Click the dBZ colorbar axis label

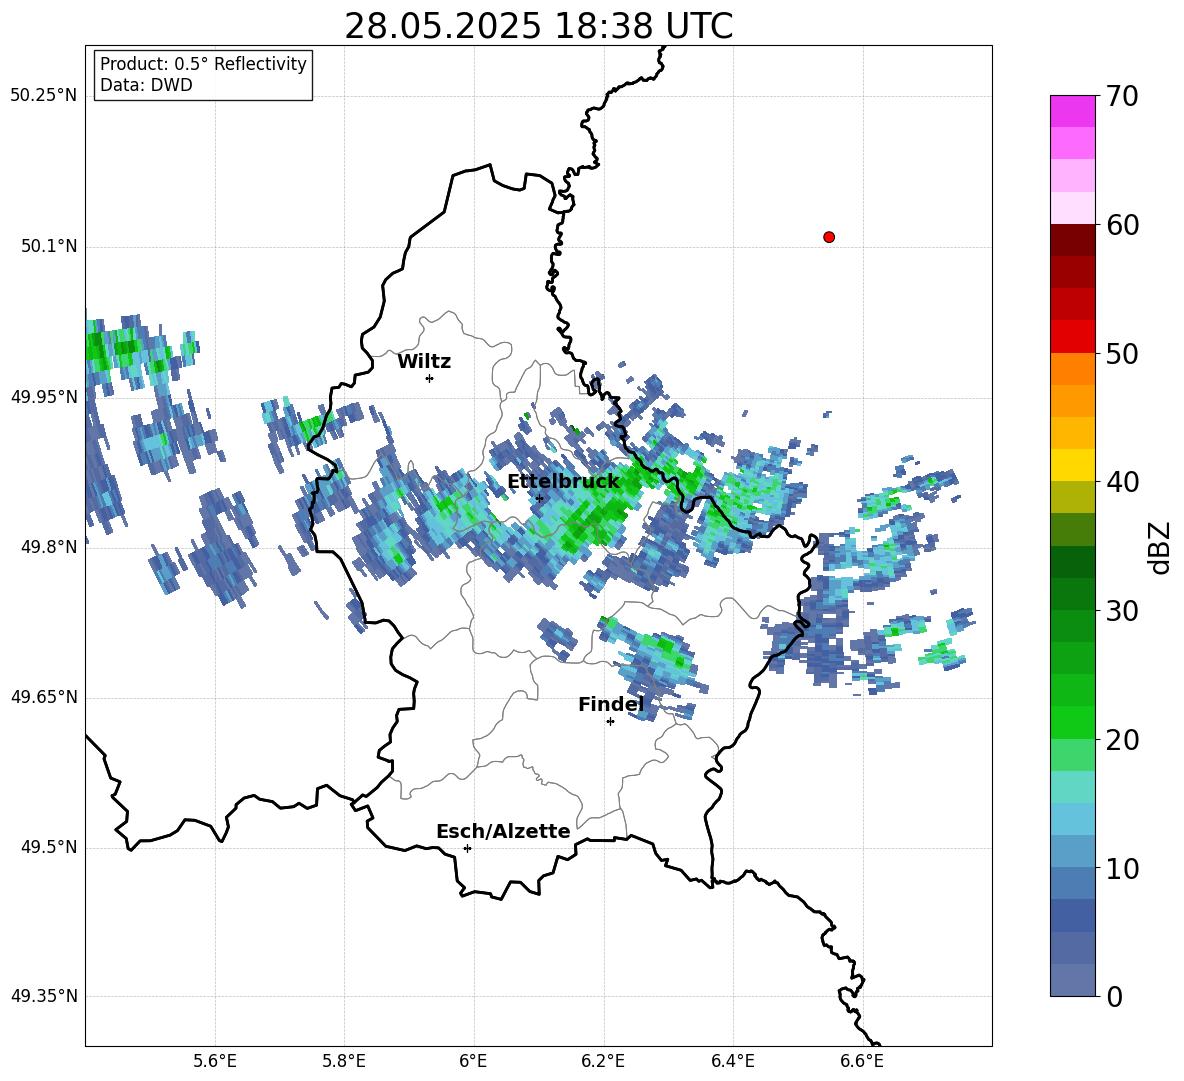(x=1159, y=547)
